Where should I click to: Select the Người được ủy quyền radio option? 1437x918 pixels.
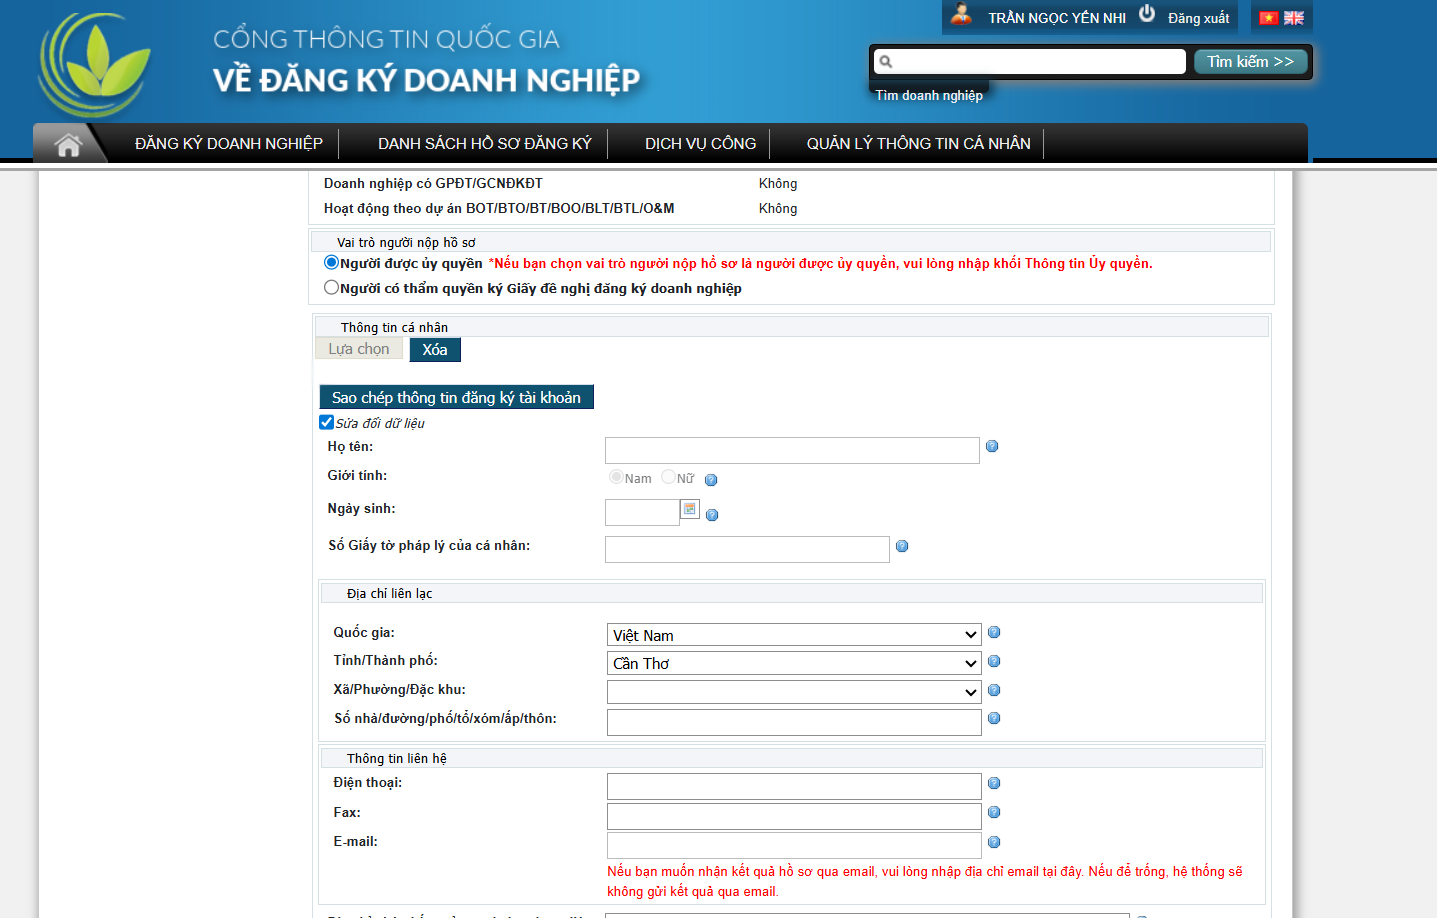pos(331,263)
